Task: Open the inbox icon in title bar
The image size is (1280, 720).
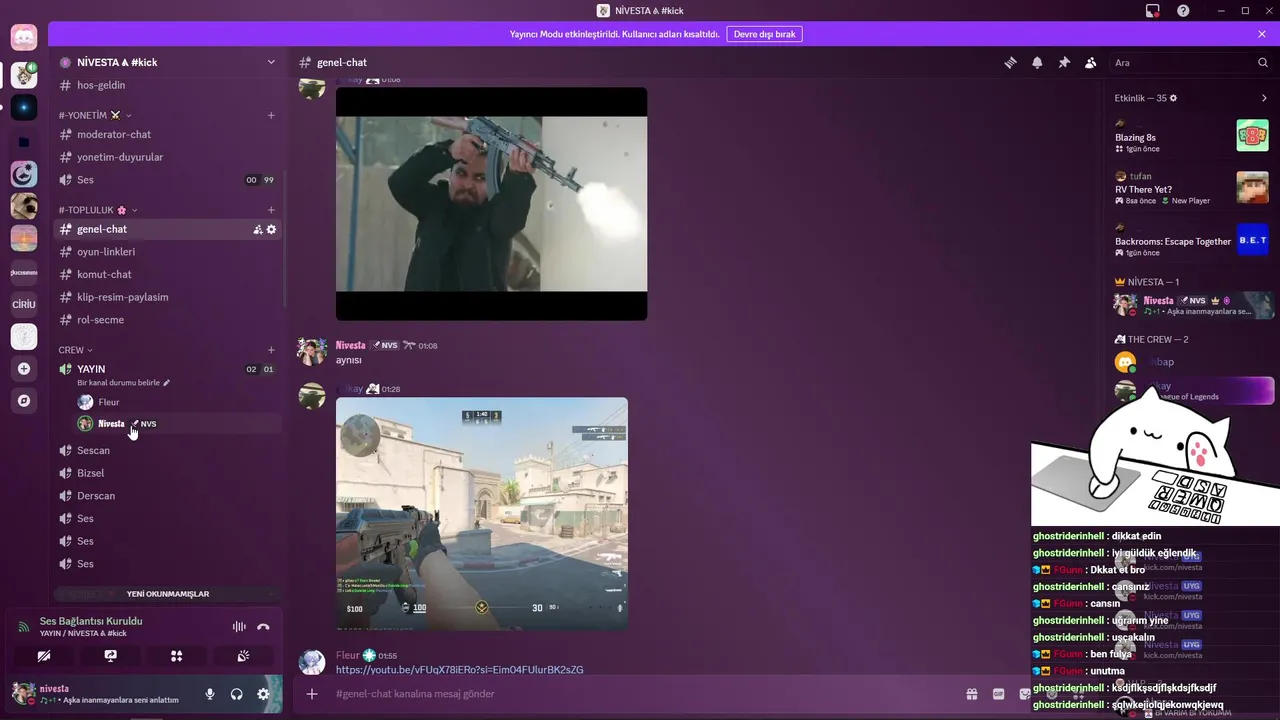Action: pyautogui.click(x=1153, y=10)
